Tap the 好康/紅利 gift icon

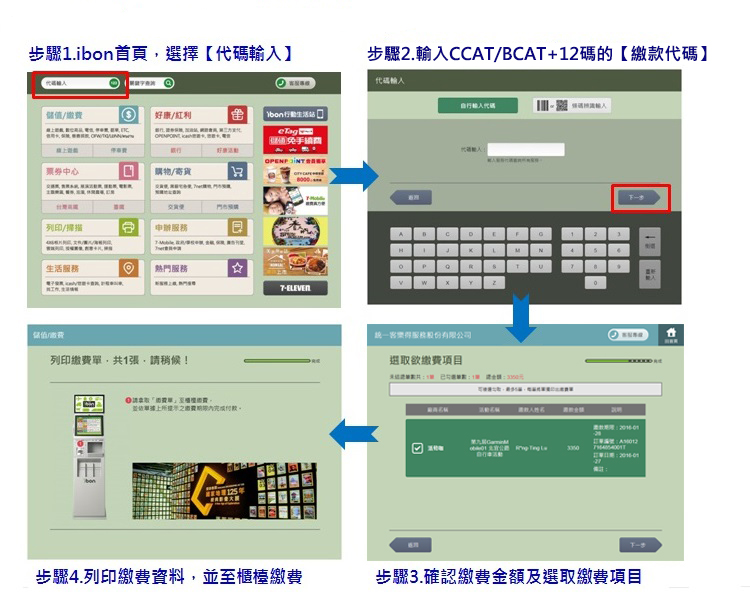pyautogui.click(x=237, y=115)
